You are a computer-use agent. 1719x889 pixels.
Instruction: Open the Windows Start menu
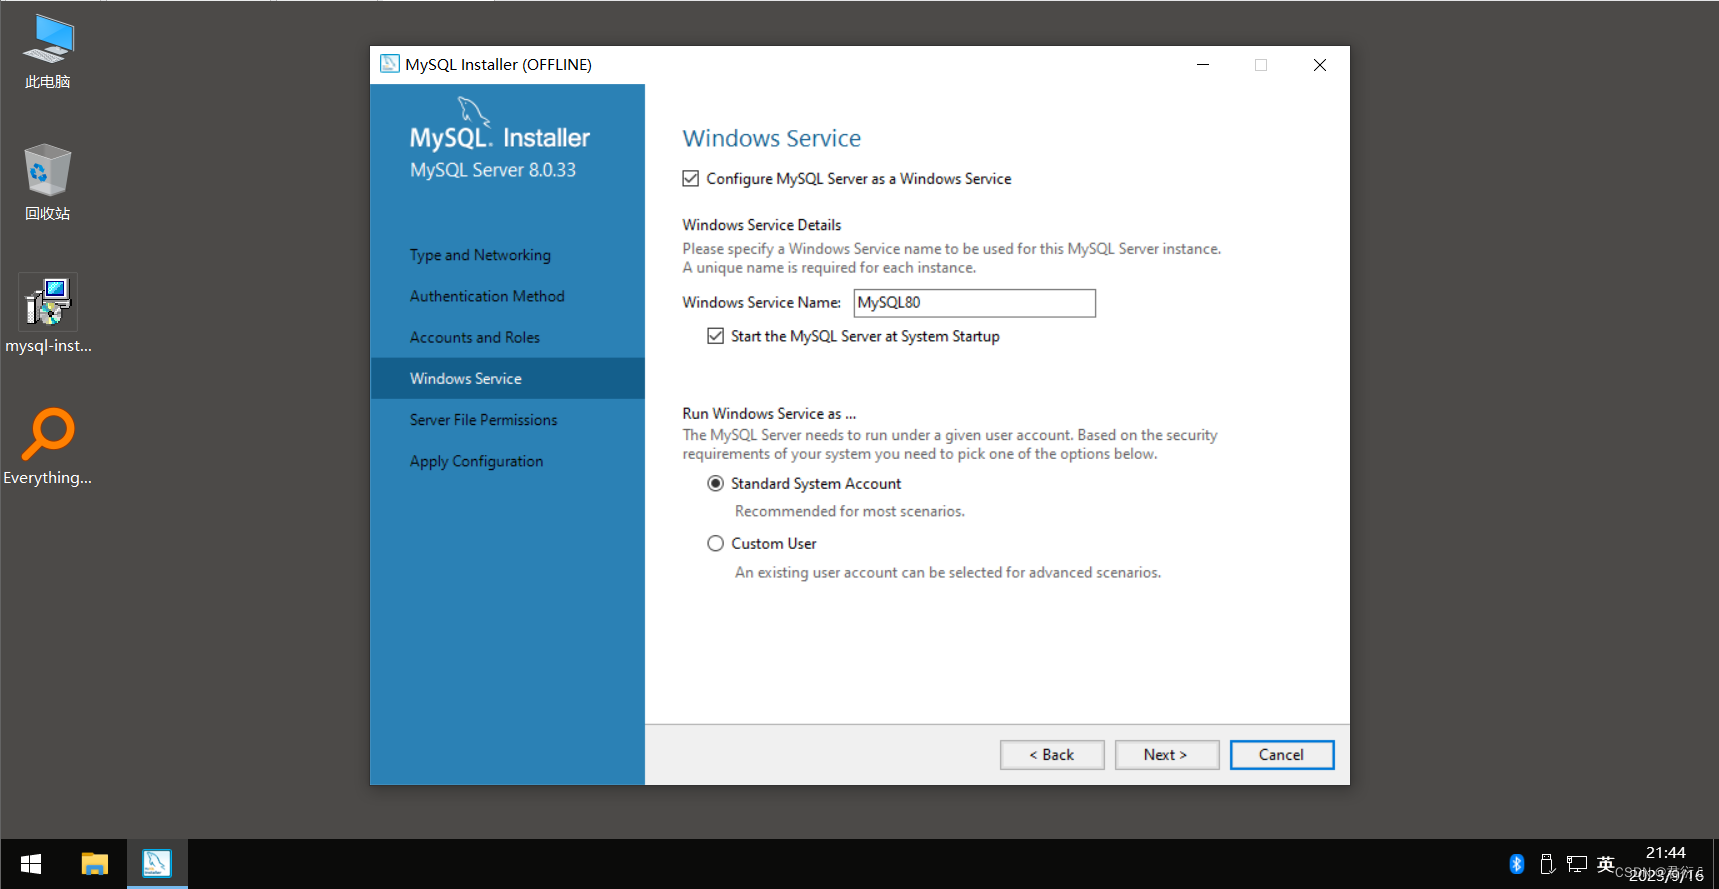(x=31, y=864)
